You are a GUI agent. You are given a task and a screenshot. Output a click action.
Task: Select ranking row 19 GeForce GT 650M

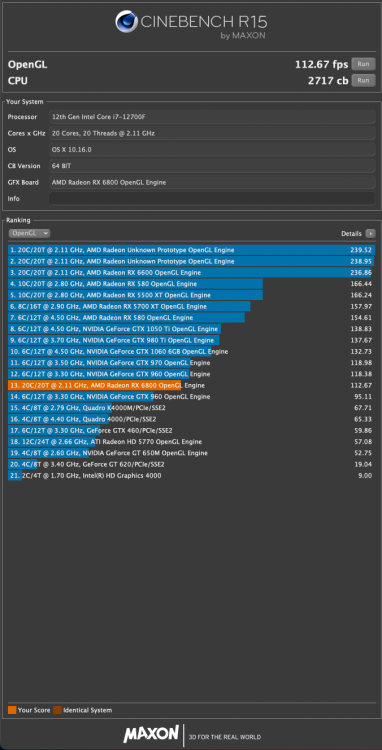(192, 453)
